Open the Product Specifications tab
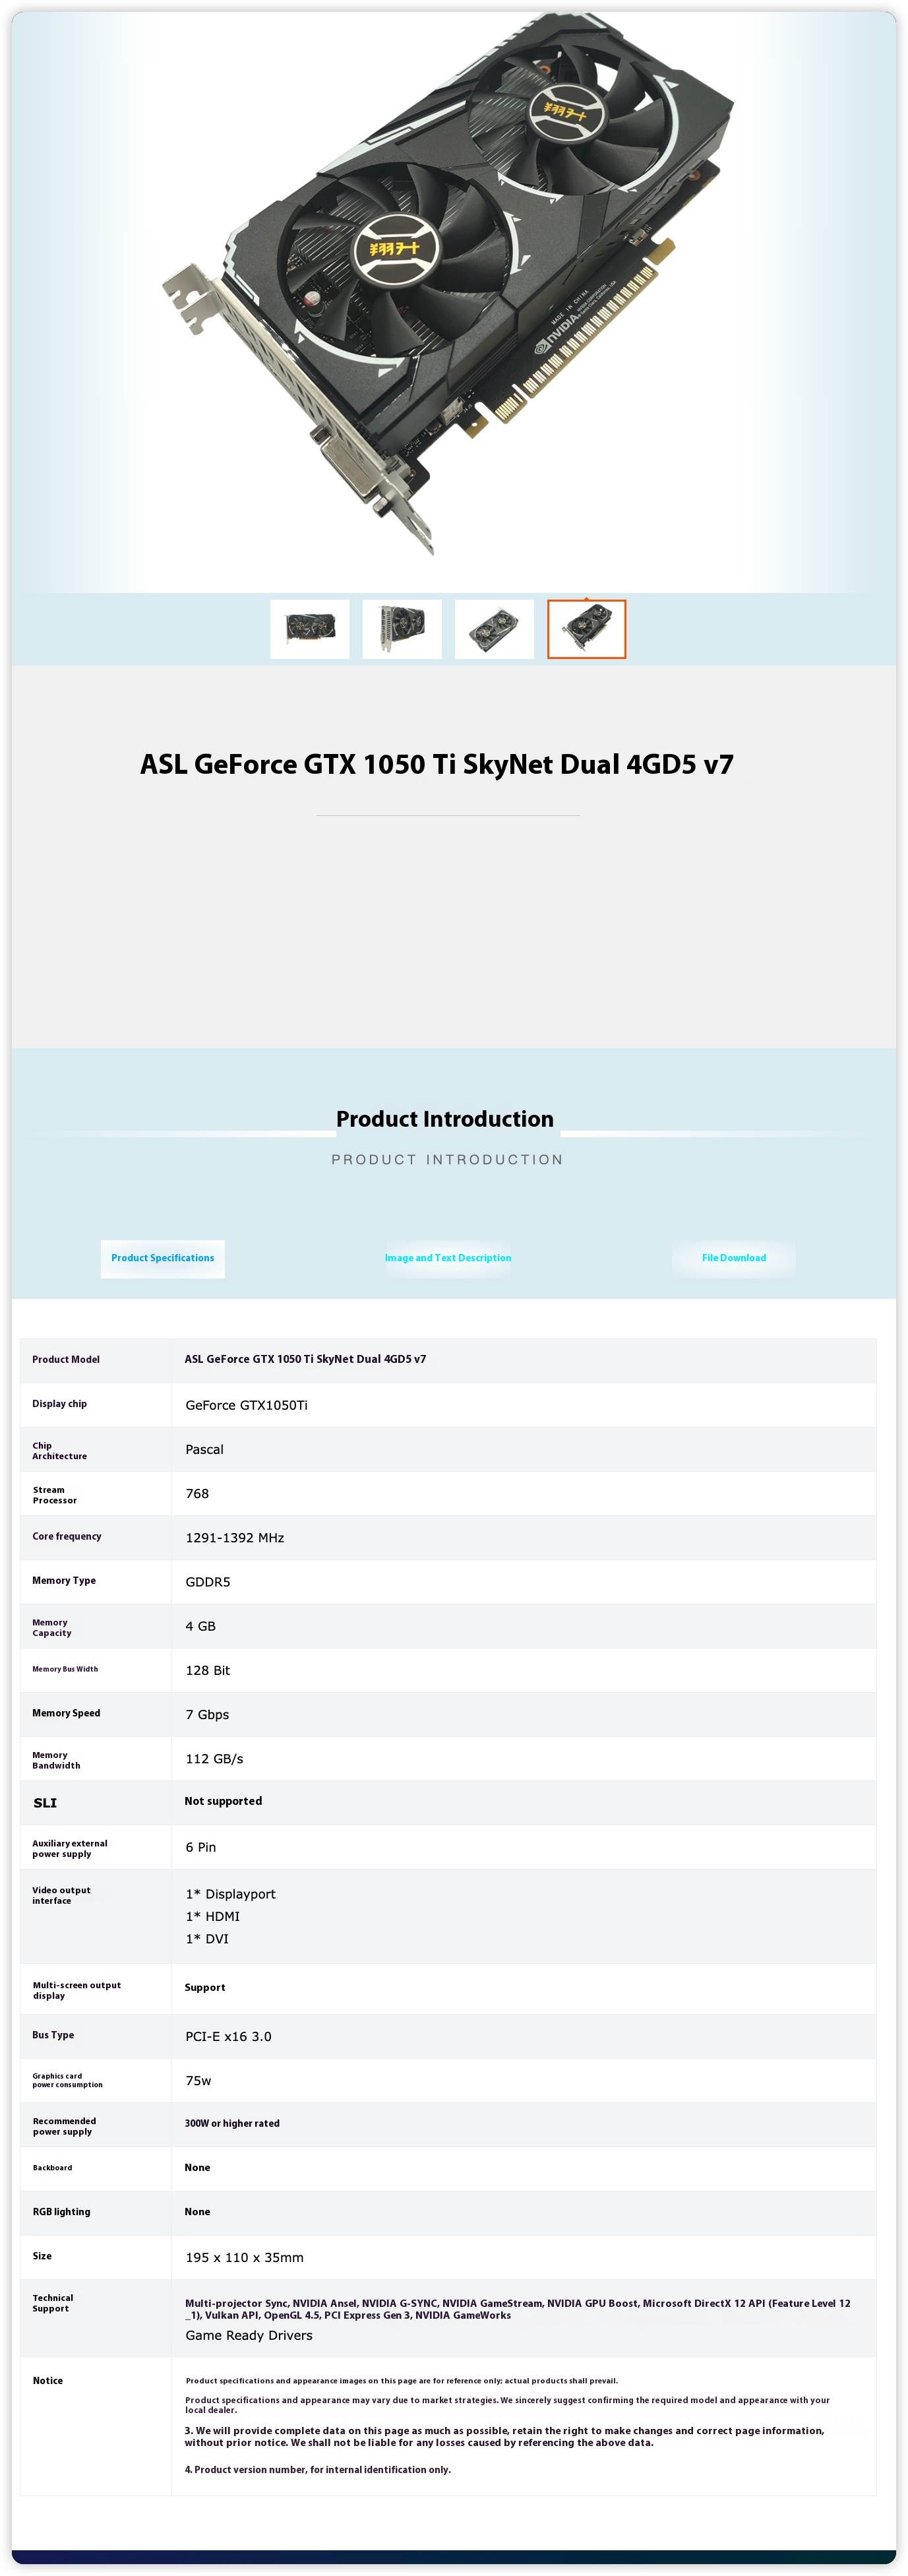The image size is (908, 2576). point(162,1258)
